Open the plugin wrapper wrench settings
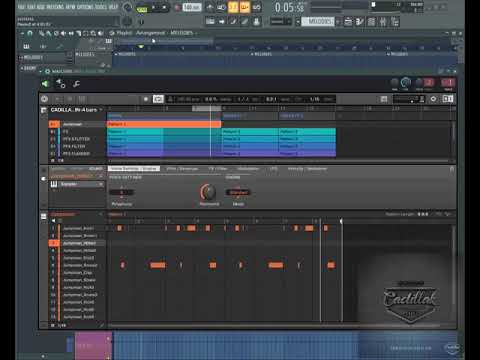This screenshot has width=480, height=360. click(76, 84)
